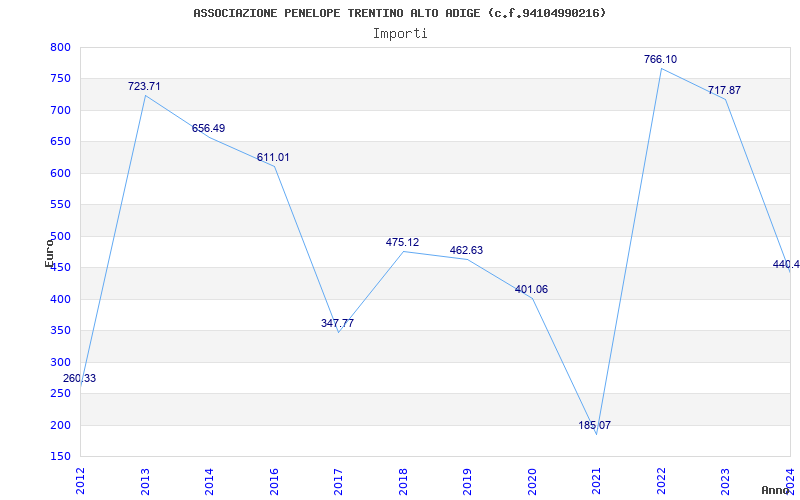Select the 656.49 data label
The image size is (800, 500).
click(208, 129)
